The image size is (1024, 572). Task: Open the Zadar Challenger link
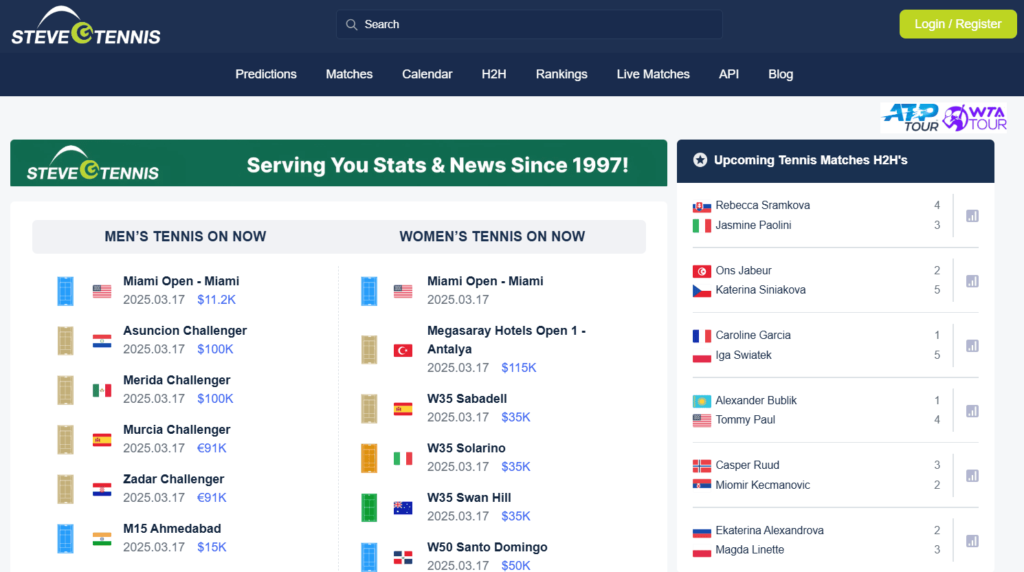tap(173, 480)
